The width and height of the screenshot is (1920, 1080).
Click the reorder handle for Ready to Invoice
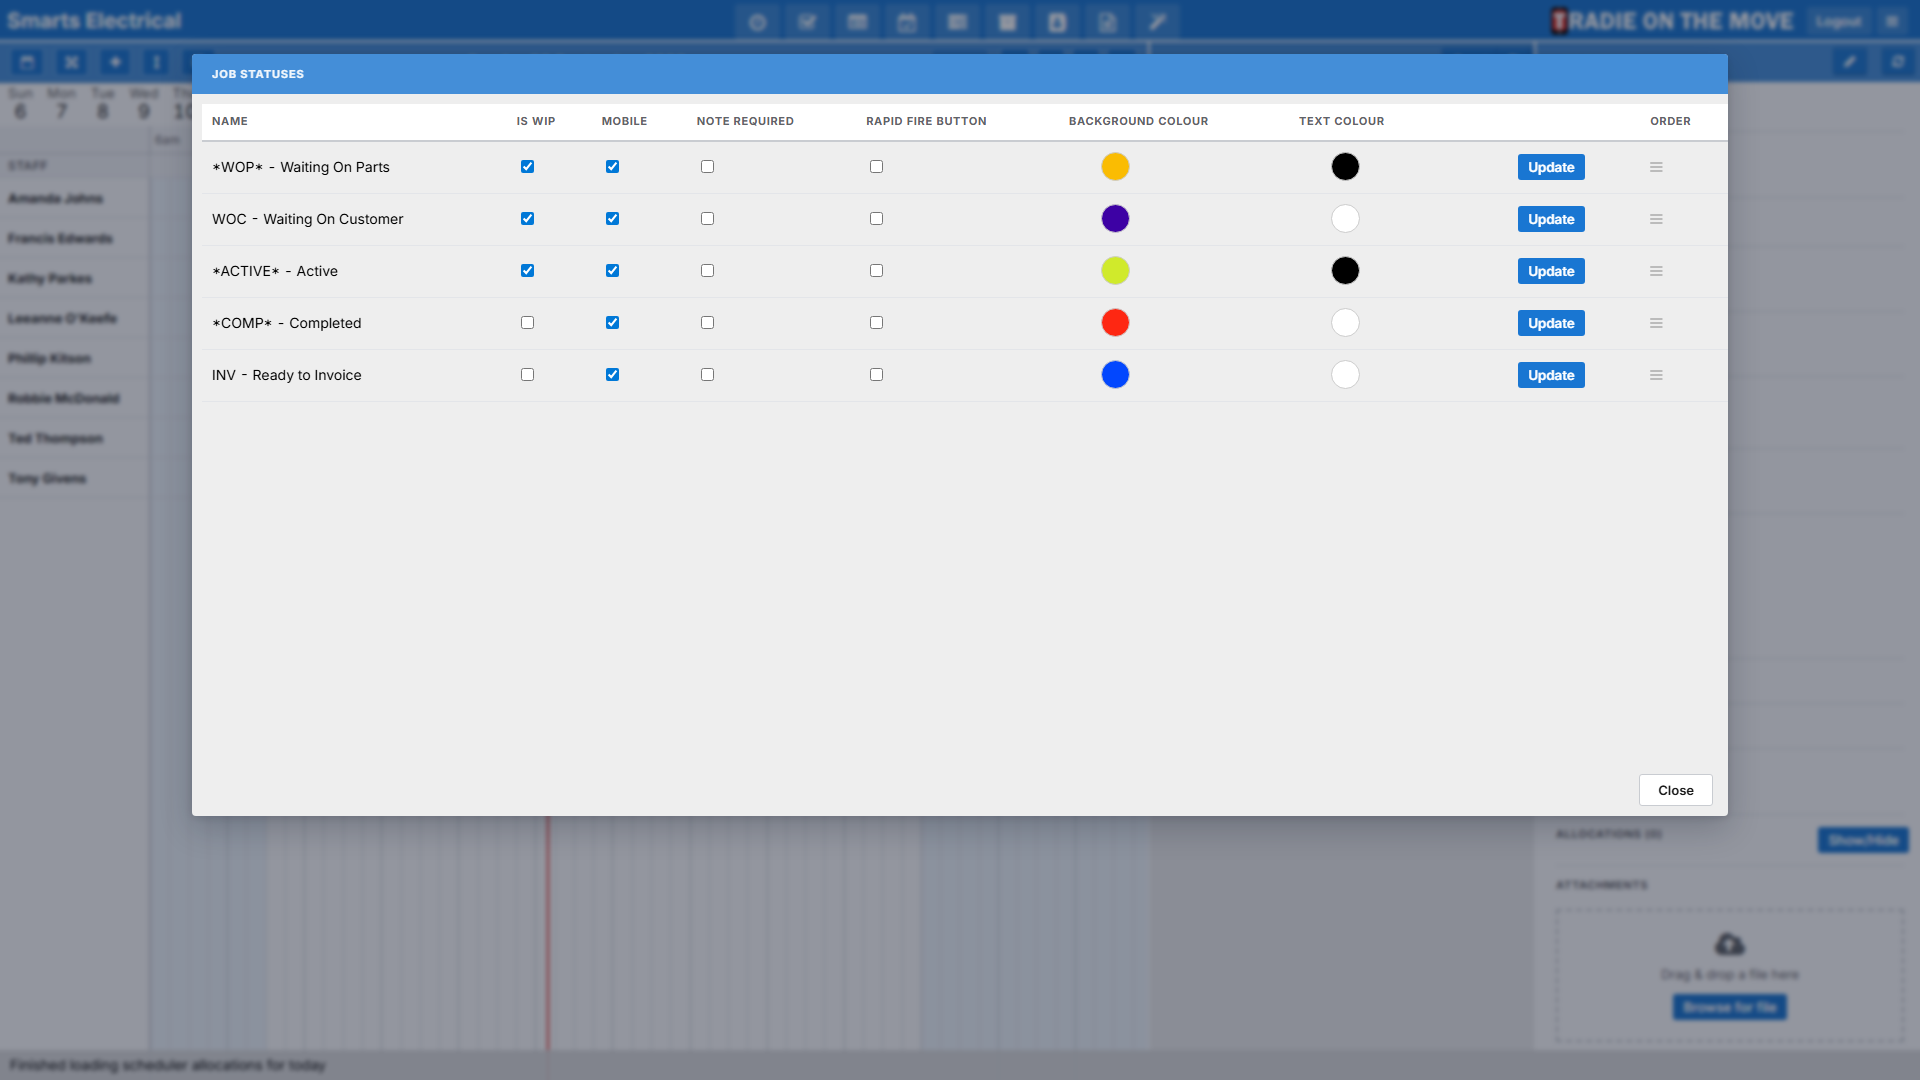coord(1656,375)
